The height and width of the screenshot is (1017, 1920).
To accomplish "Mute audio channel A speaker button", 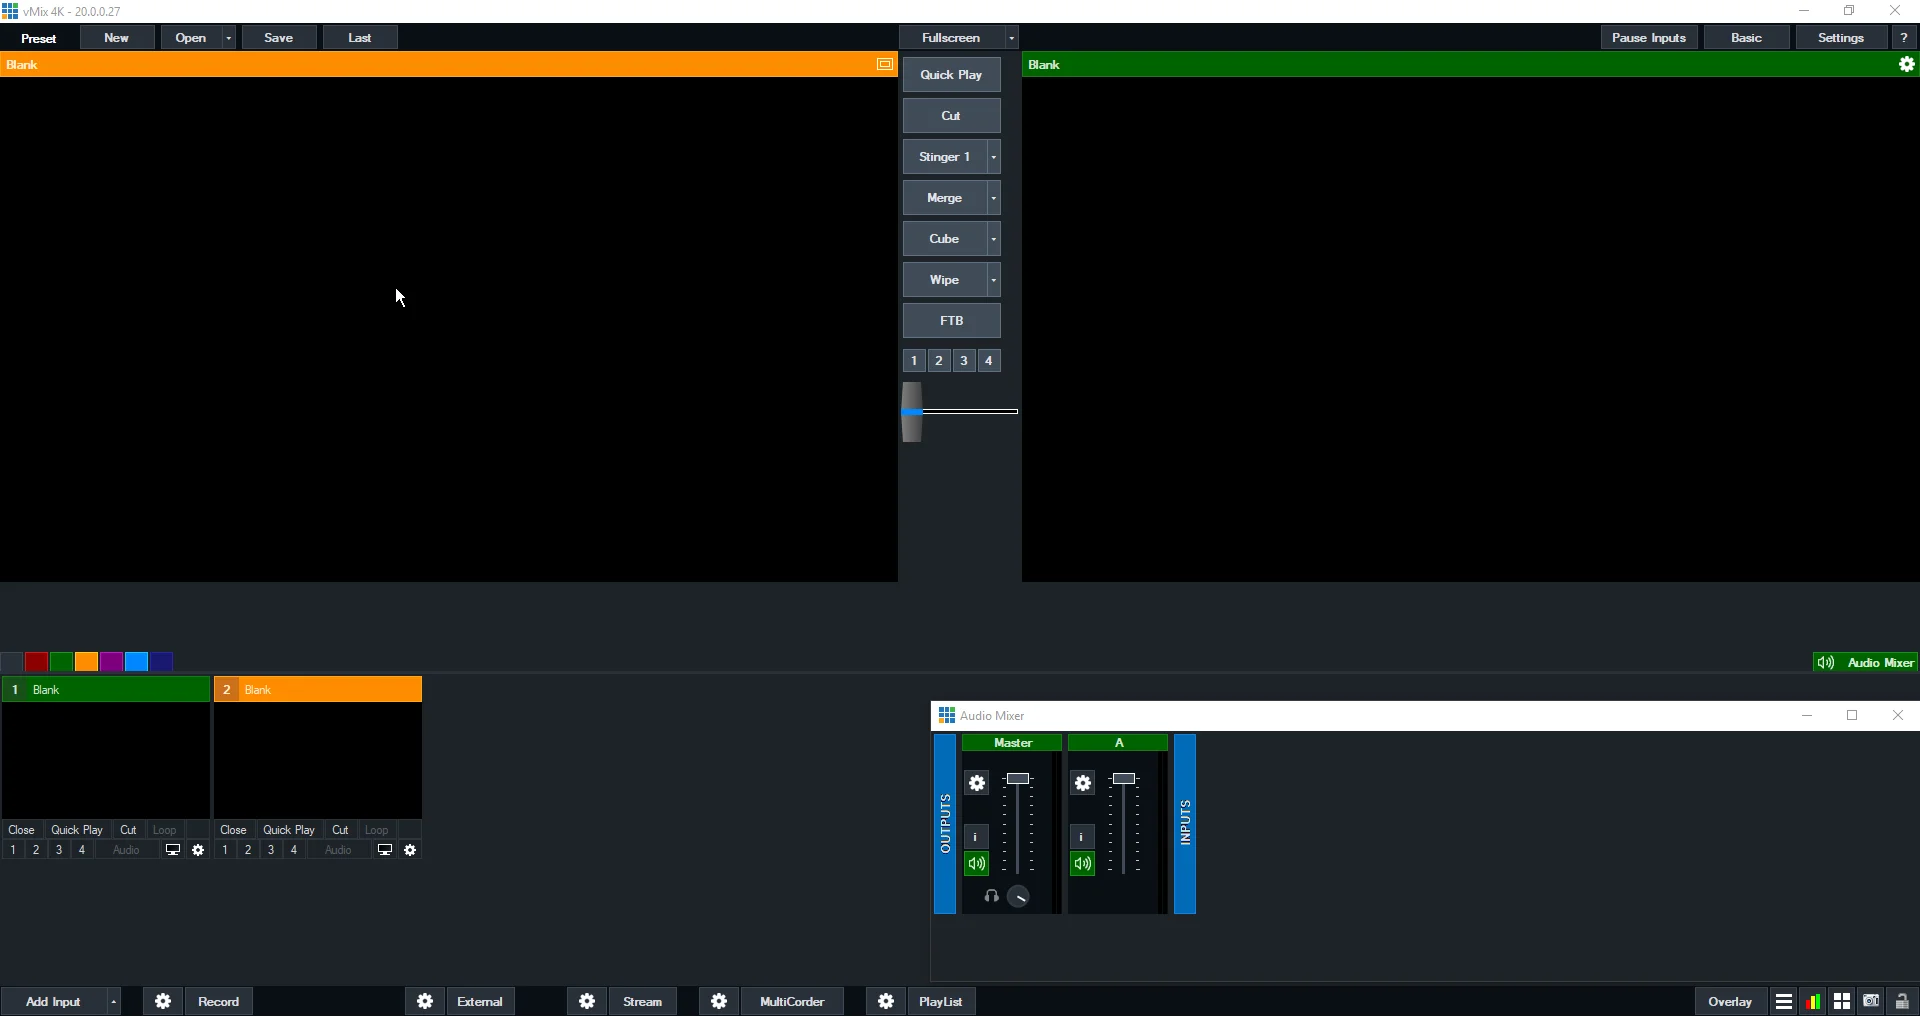I will click(1082, 864).
